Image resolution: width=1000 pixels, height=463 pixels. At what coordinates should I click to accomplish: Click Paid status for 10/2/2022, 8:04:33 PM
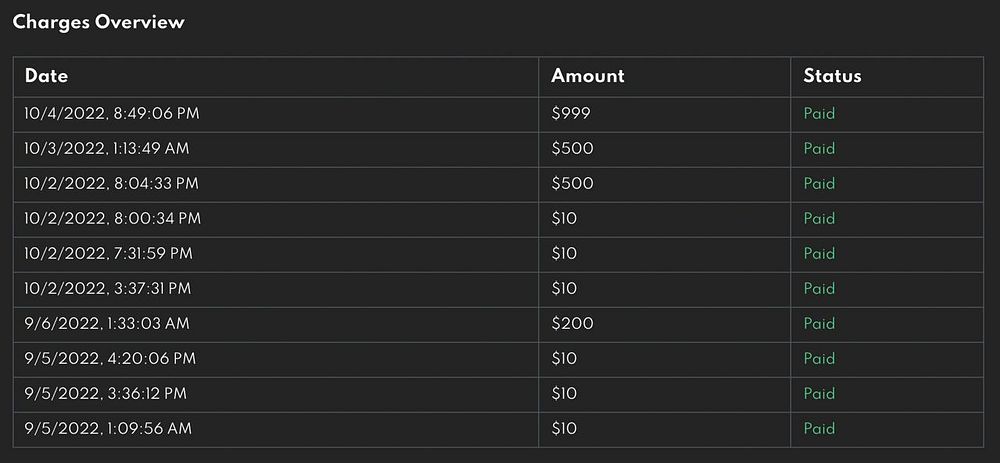[819, 184]
